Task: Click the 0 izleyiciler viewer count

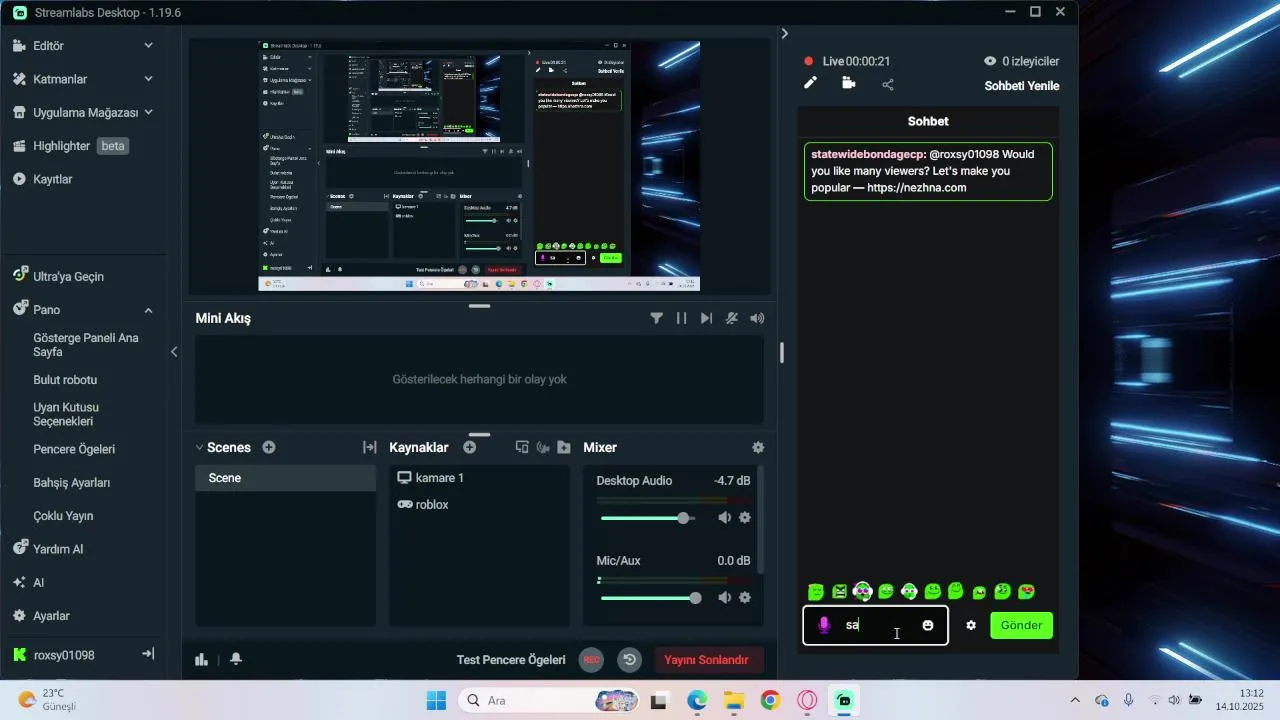Action: (1021, 61)
